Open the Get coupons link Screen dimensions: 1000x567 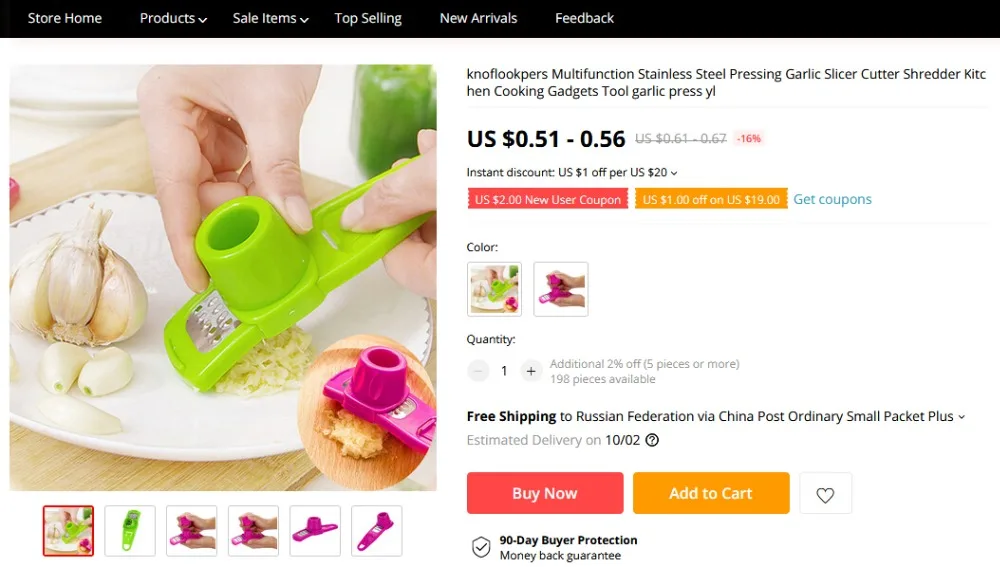click(x=832, y=199)
